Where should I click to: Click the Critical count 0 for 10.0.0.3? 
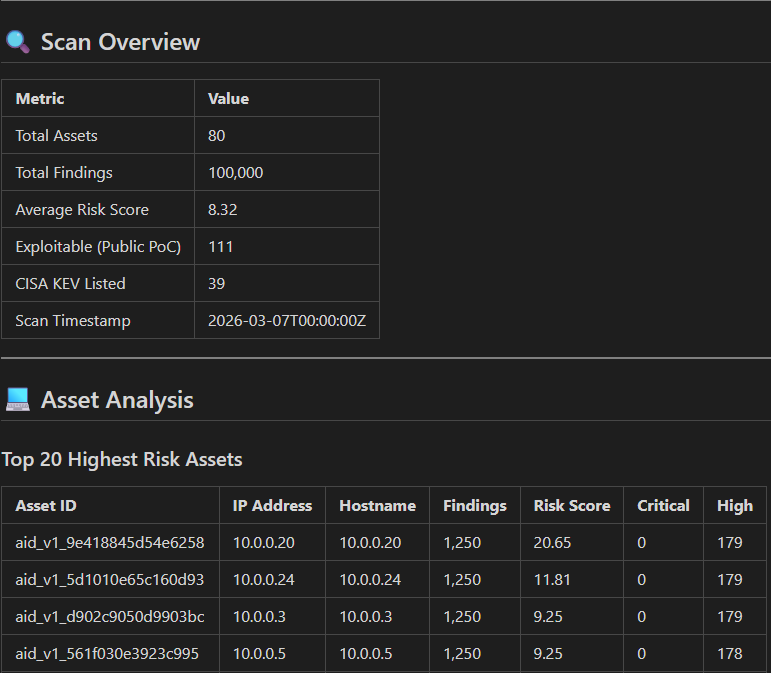pos(642,616)
